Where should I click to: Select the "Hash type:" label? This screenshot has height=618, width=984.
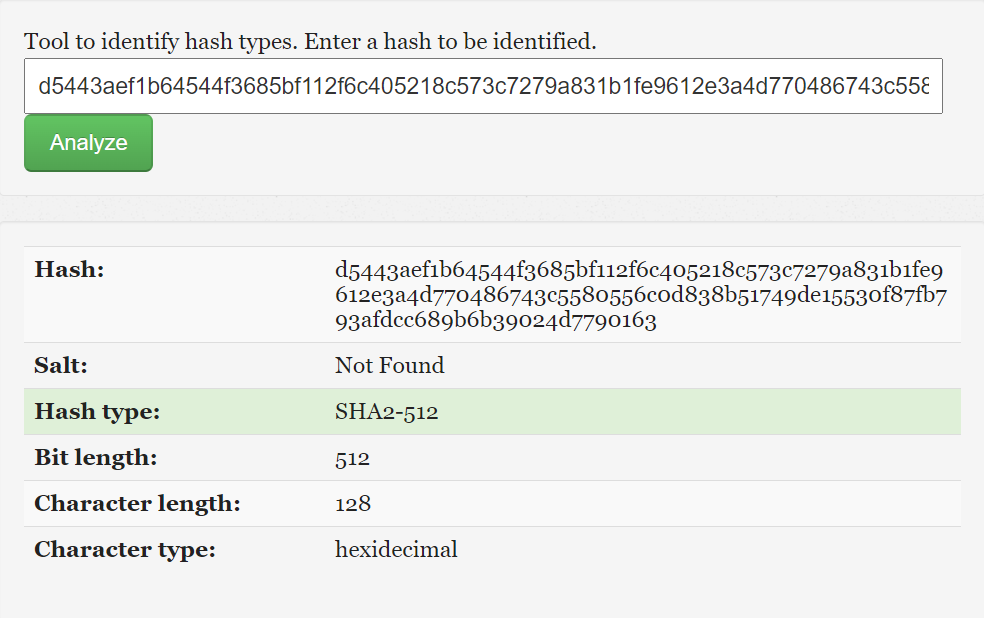97,412
